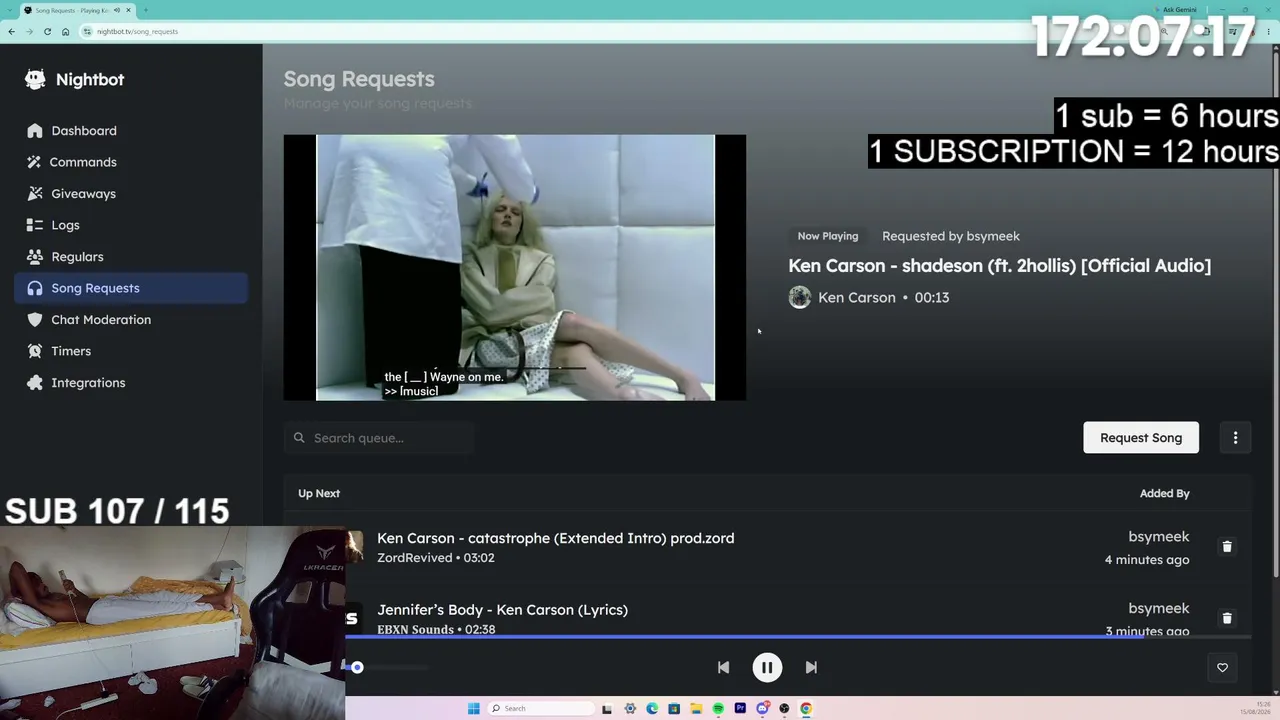Mute the Song Requests tab audio icon
This screenshot has width=1280, height=720.
117,10
